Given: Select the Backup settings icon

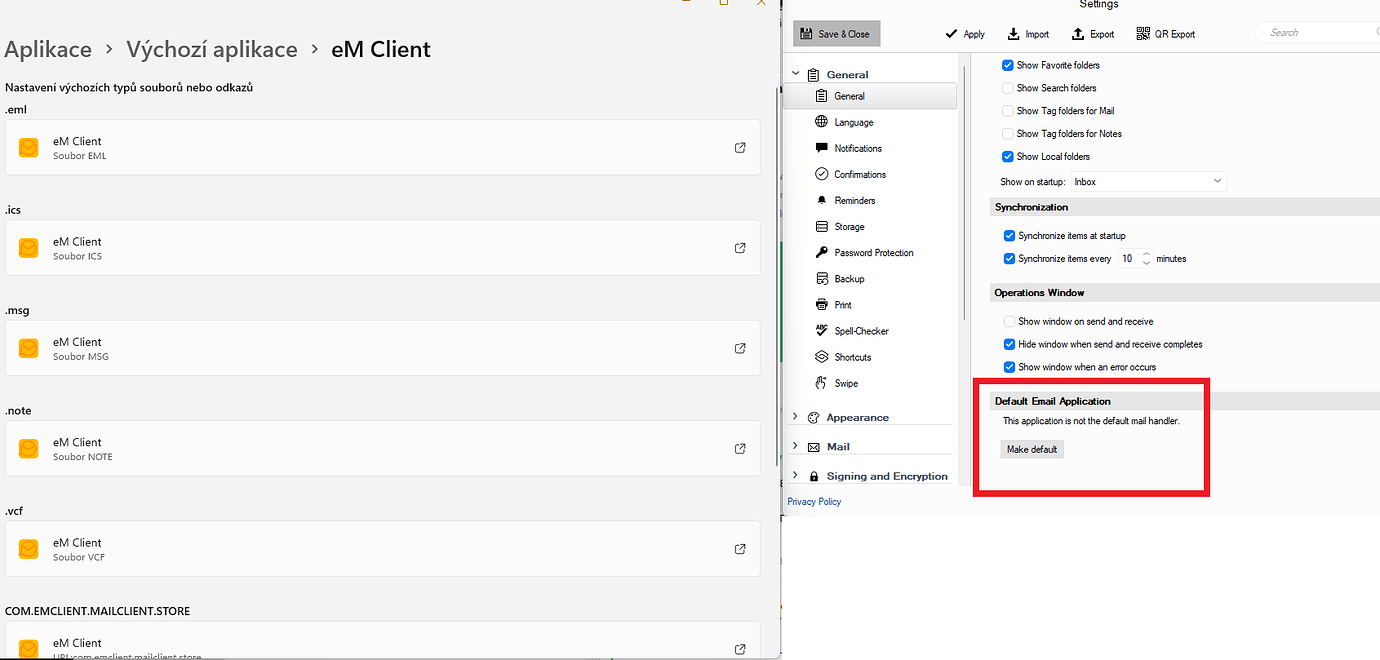Looking at the screenshot, I should click(x=821, y=278).
